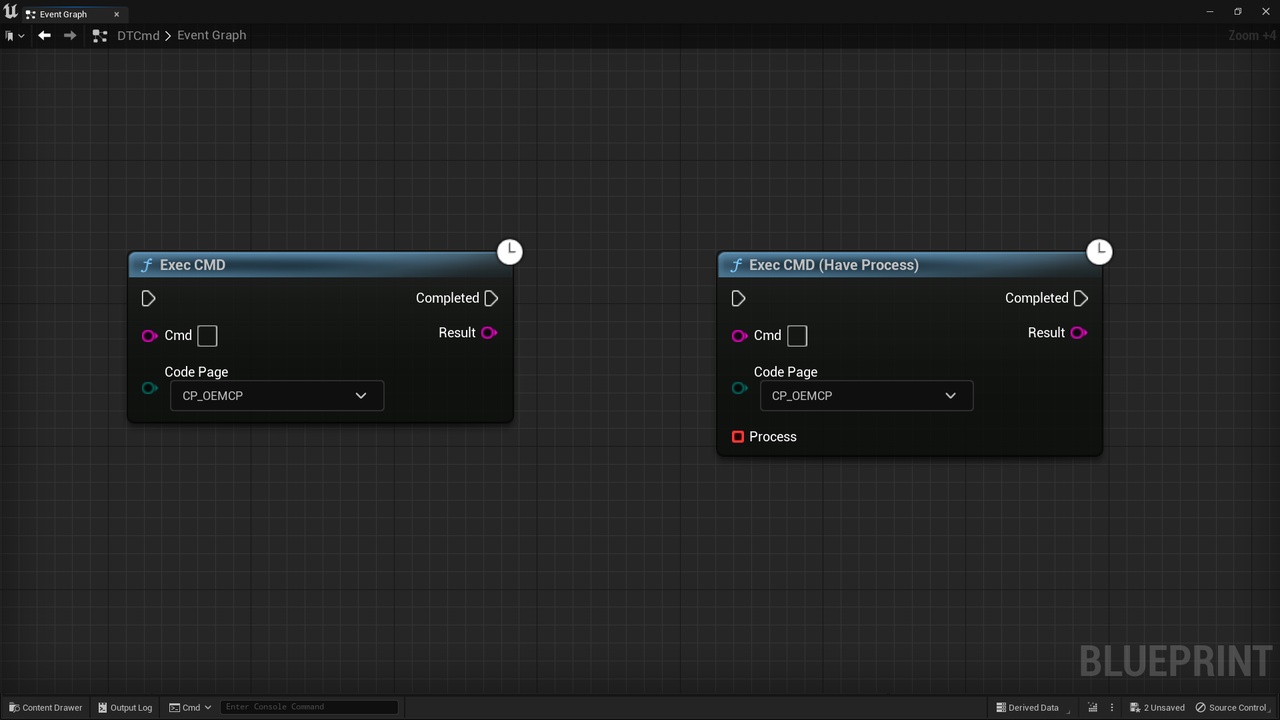Expand Code Page dropdown in Have Process node
Image resolution: width=1280 pixels, height=720 pixels.
(866, 396)
